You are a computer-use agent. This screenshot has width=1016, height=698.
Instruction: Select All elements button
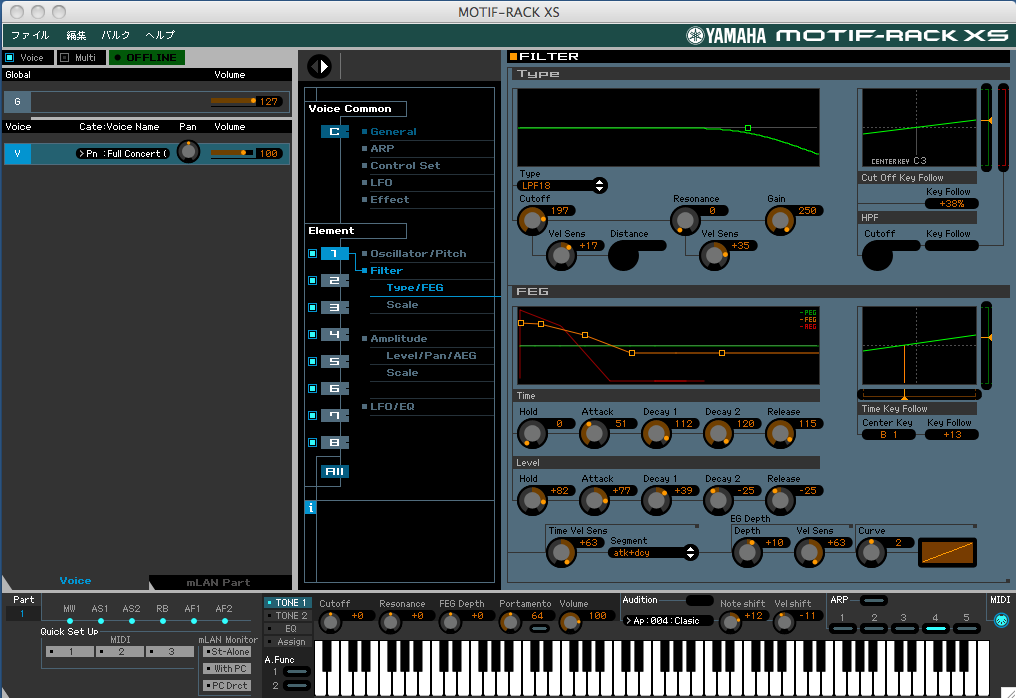(x=334, y=471)
